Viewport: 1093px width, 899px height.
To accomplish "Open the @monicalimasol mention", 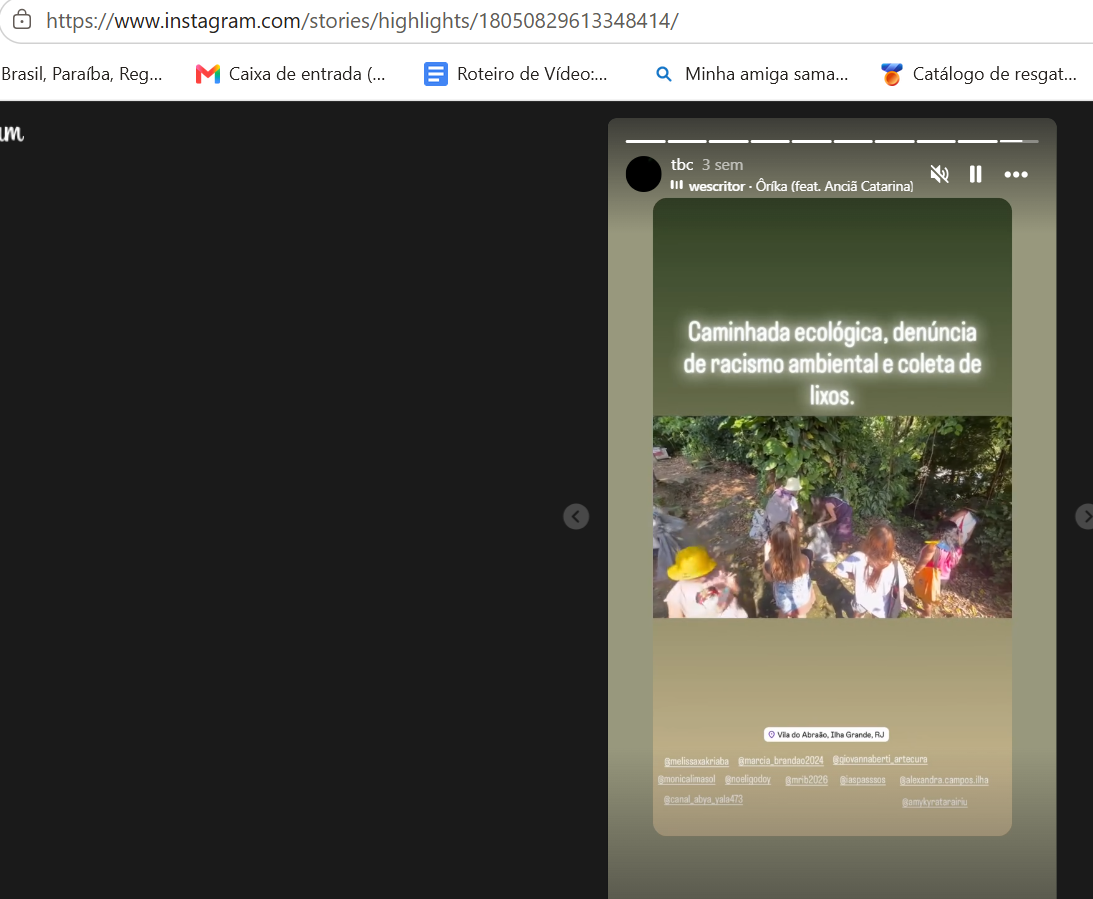I will [x=687, y=779].
